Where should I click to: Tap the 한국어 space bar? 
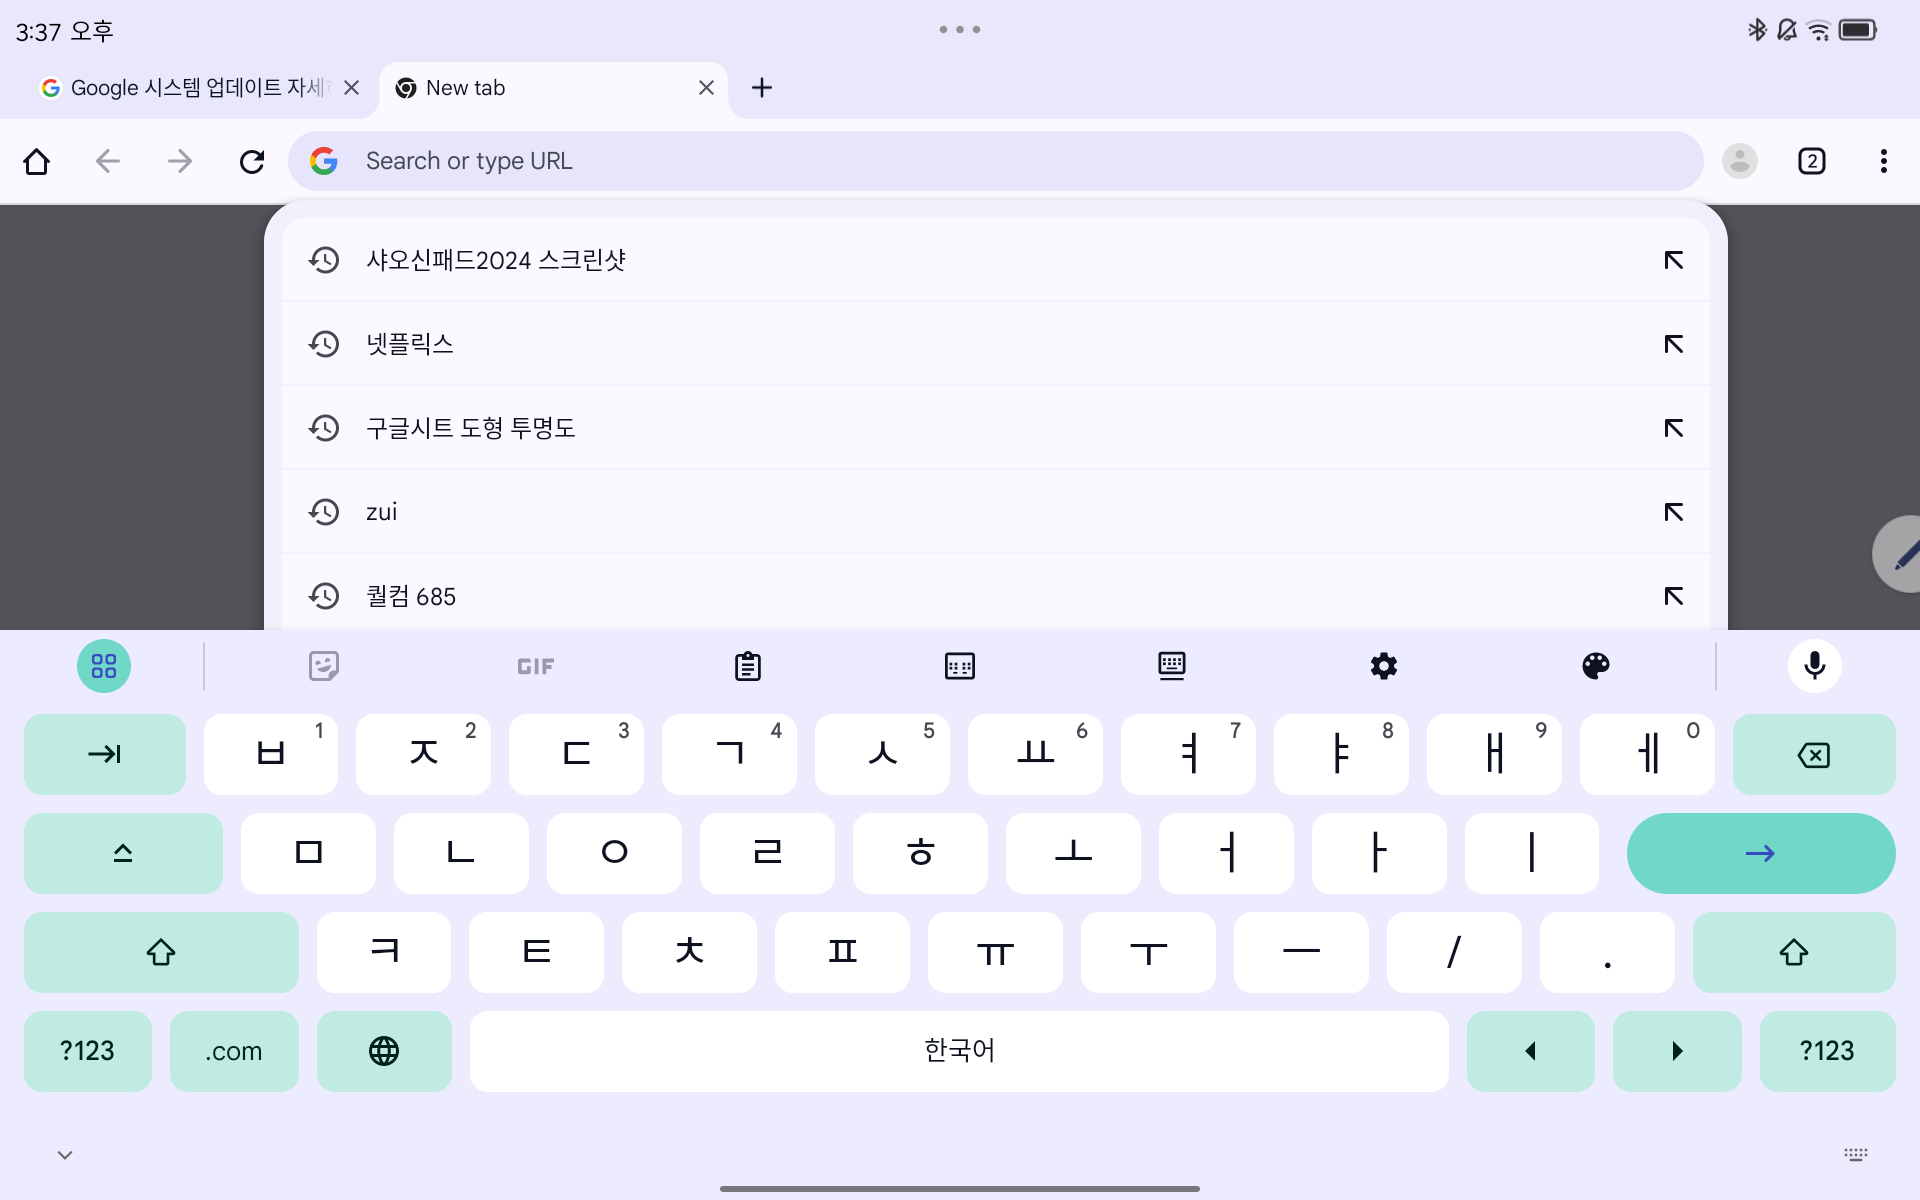(x=959, y=1051)
